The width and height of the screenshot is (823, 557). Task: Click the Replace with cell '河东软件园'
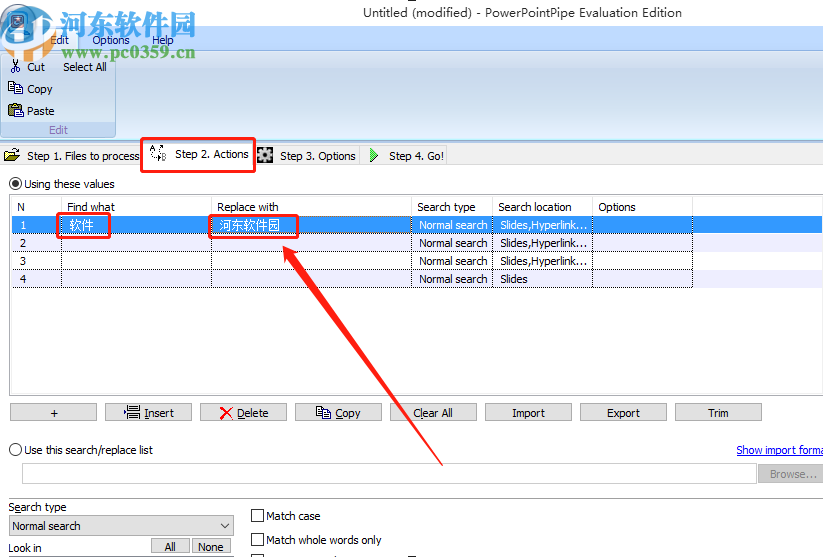(x=311, y=225)
